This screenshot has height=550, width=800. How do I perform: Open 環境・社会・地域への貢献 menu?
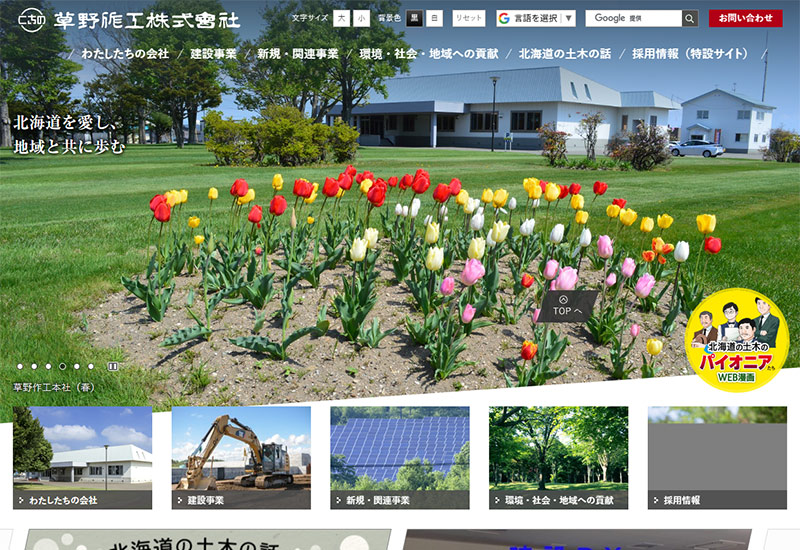[x=429, y=54]
